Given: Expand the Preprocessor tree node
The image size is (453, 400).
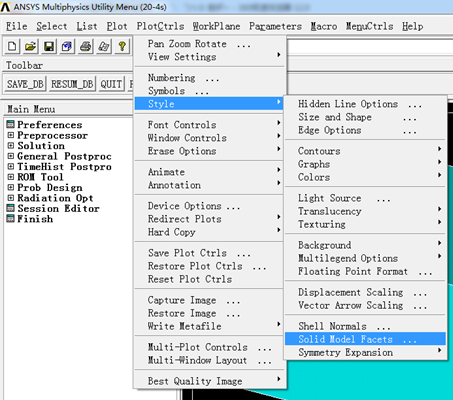Looking at the screenshot, I should [x=11, y=135].
